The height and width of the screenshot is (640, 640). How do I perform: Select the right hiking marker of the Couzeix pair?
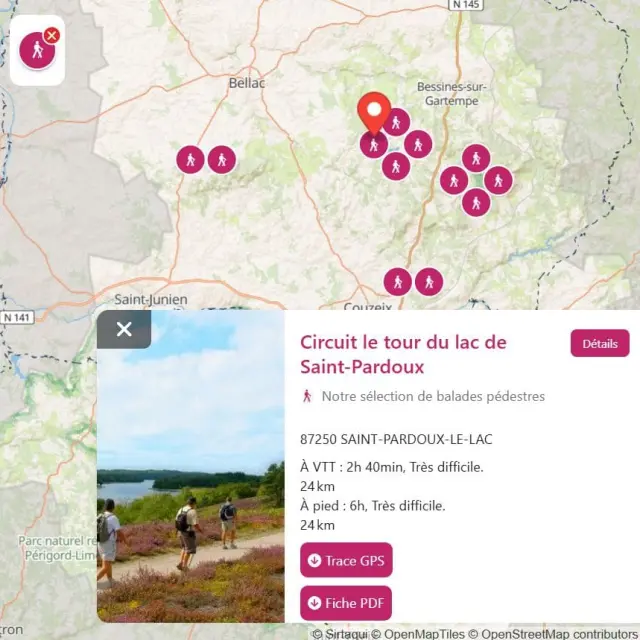click(428, 282)
